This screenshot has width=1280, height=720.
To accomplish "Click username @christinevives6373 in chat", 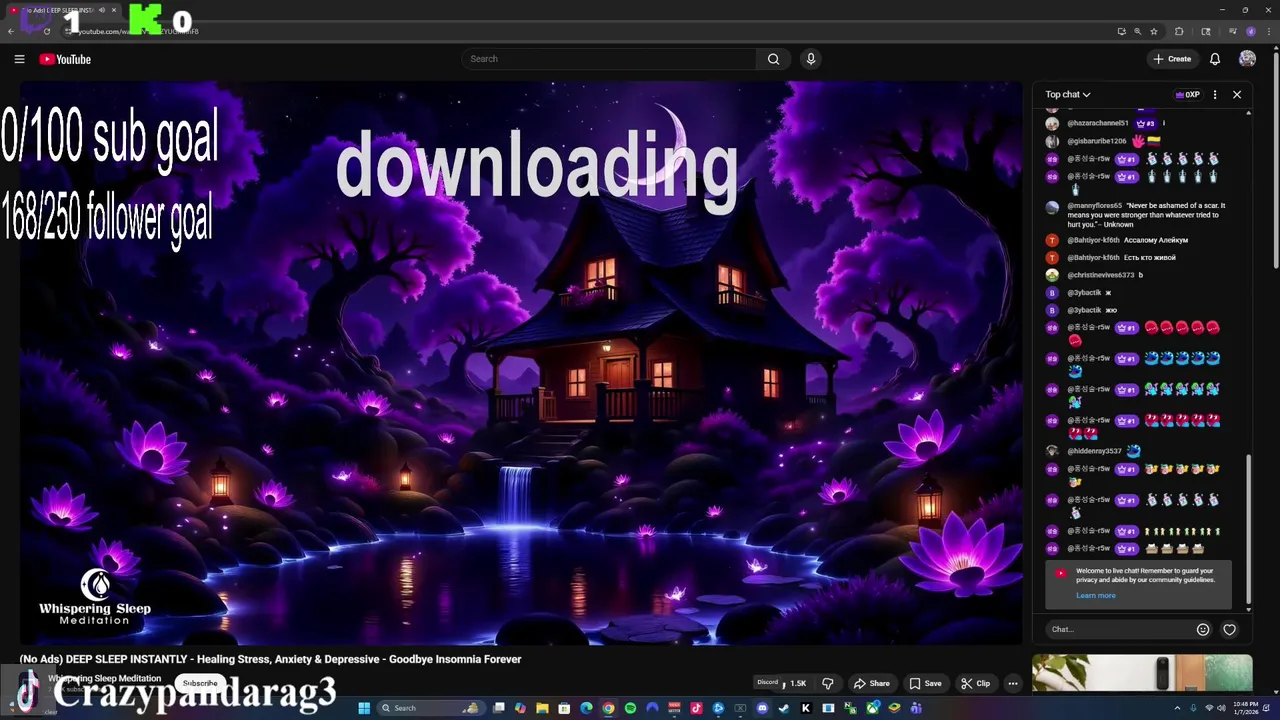I will pyautogui.click(x=1100, y=275).
